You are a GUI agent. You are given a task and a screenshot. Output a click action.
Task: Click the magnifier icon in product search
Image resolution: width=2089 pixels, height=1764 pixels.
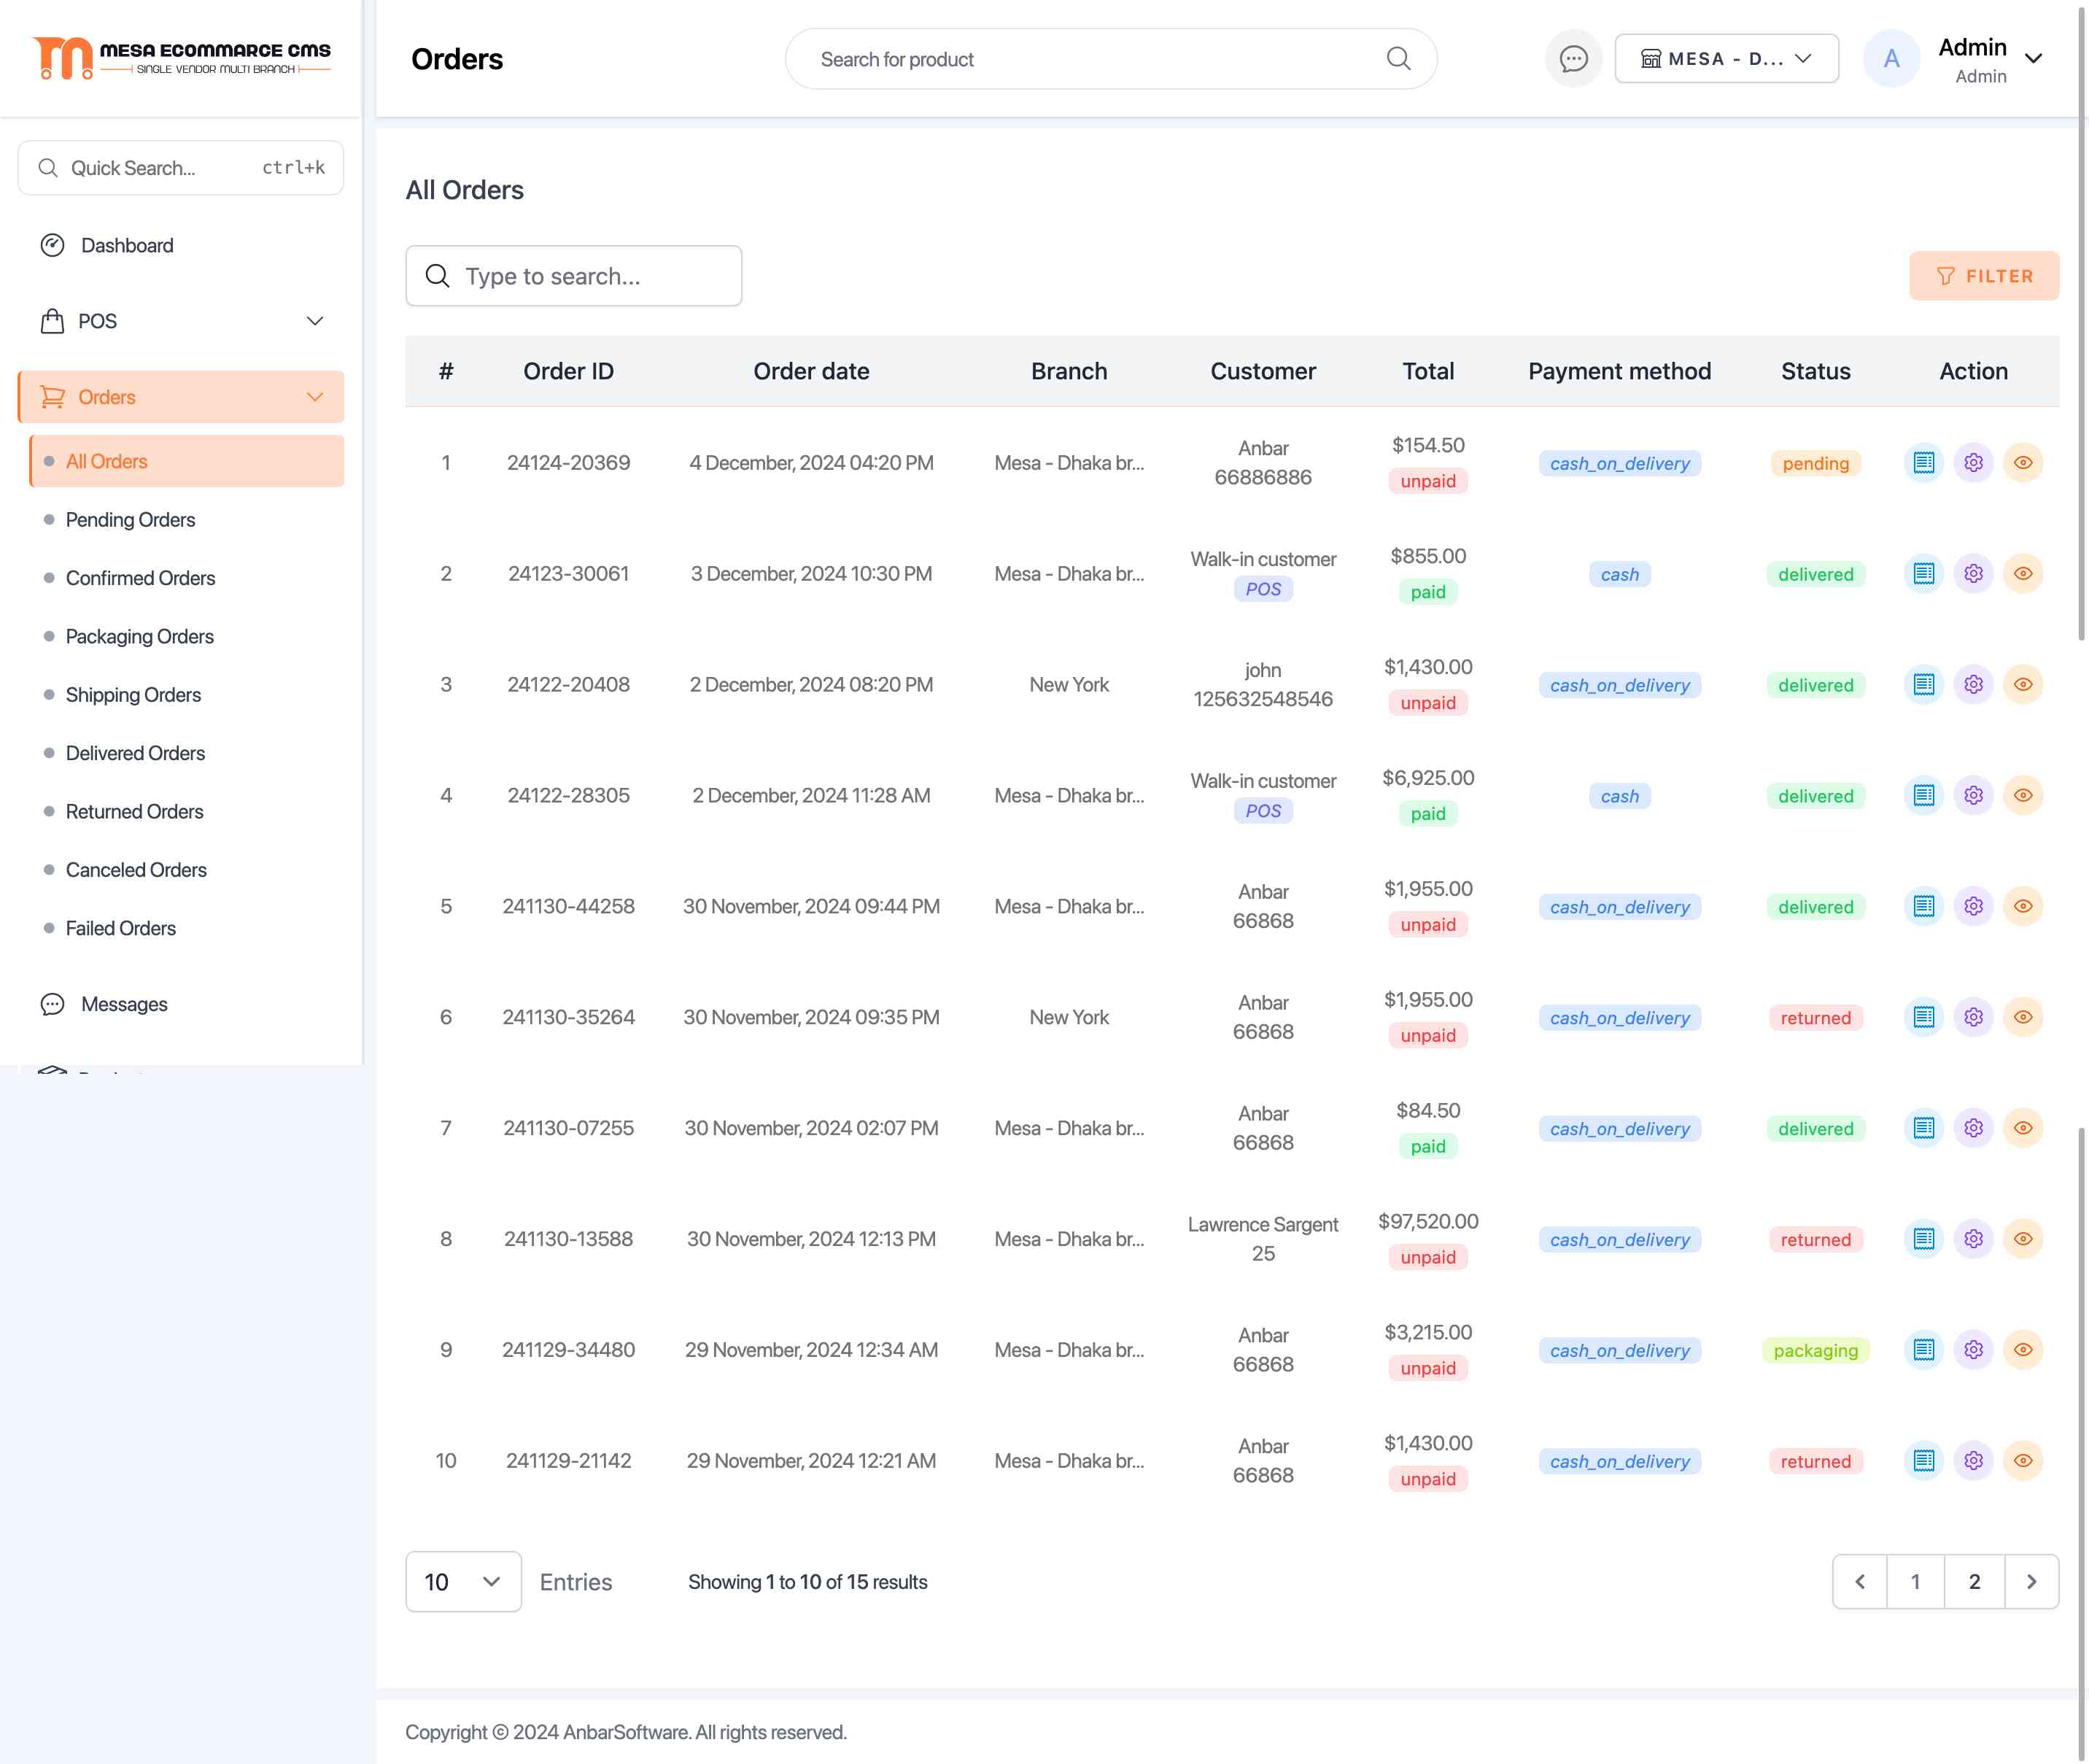pyautogui.click(x=1398, y=59)
